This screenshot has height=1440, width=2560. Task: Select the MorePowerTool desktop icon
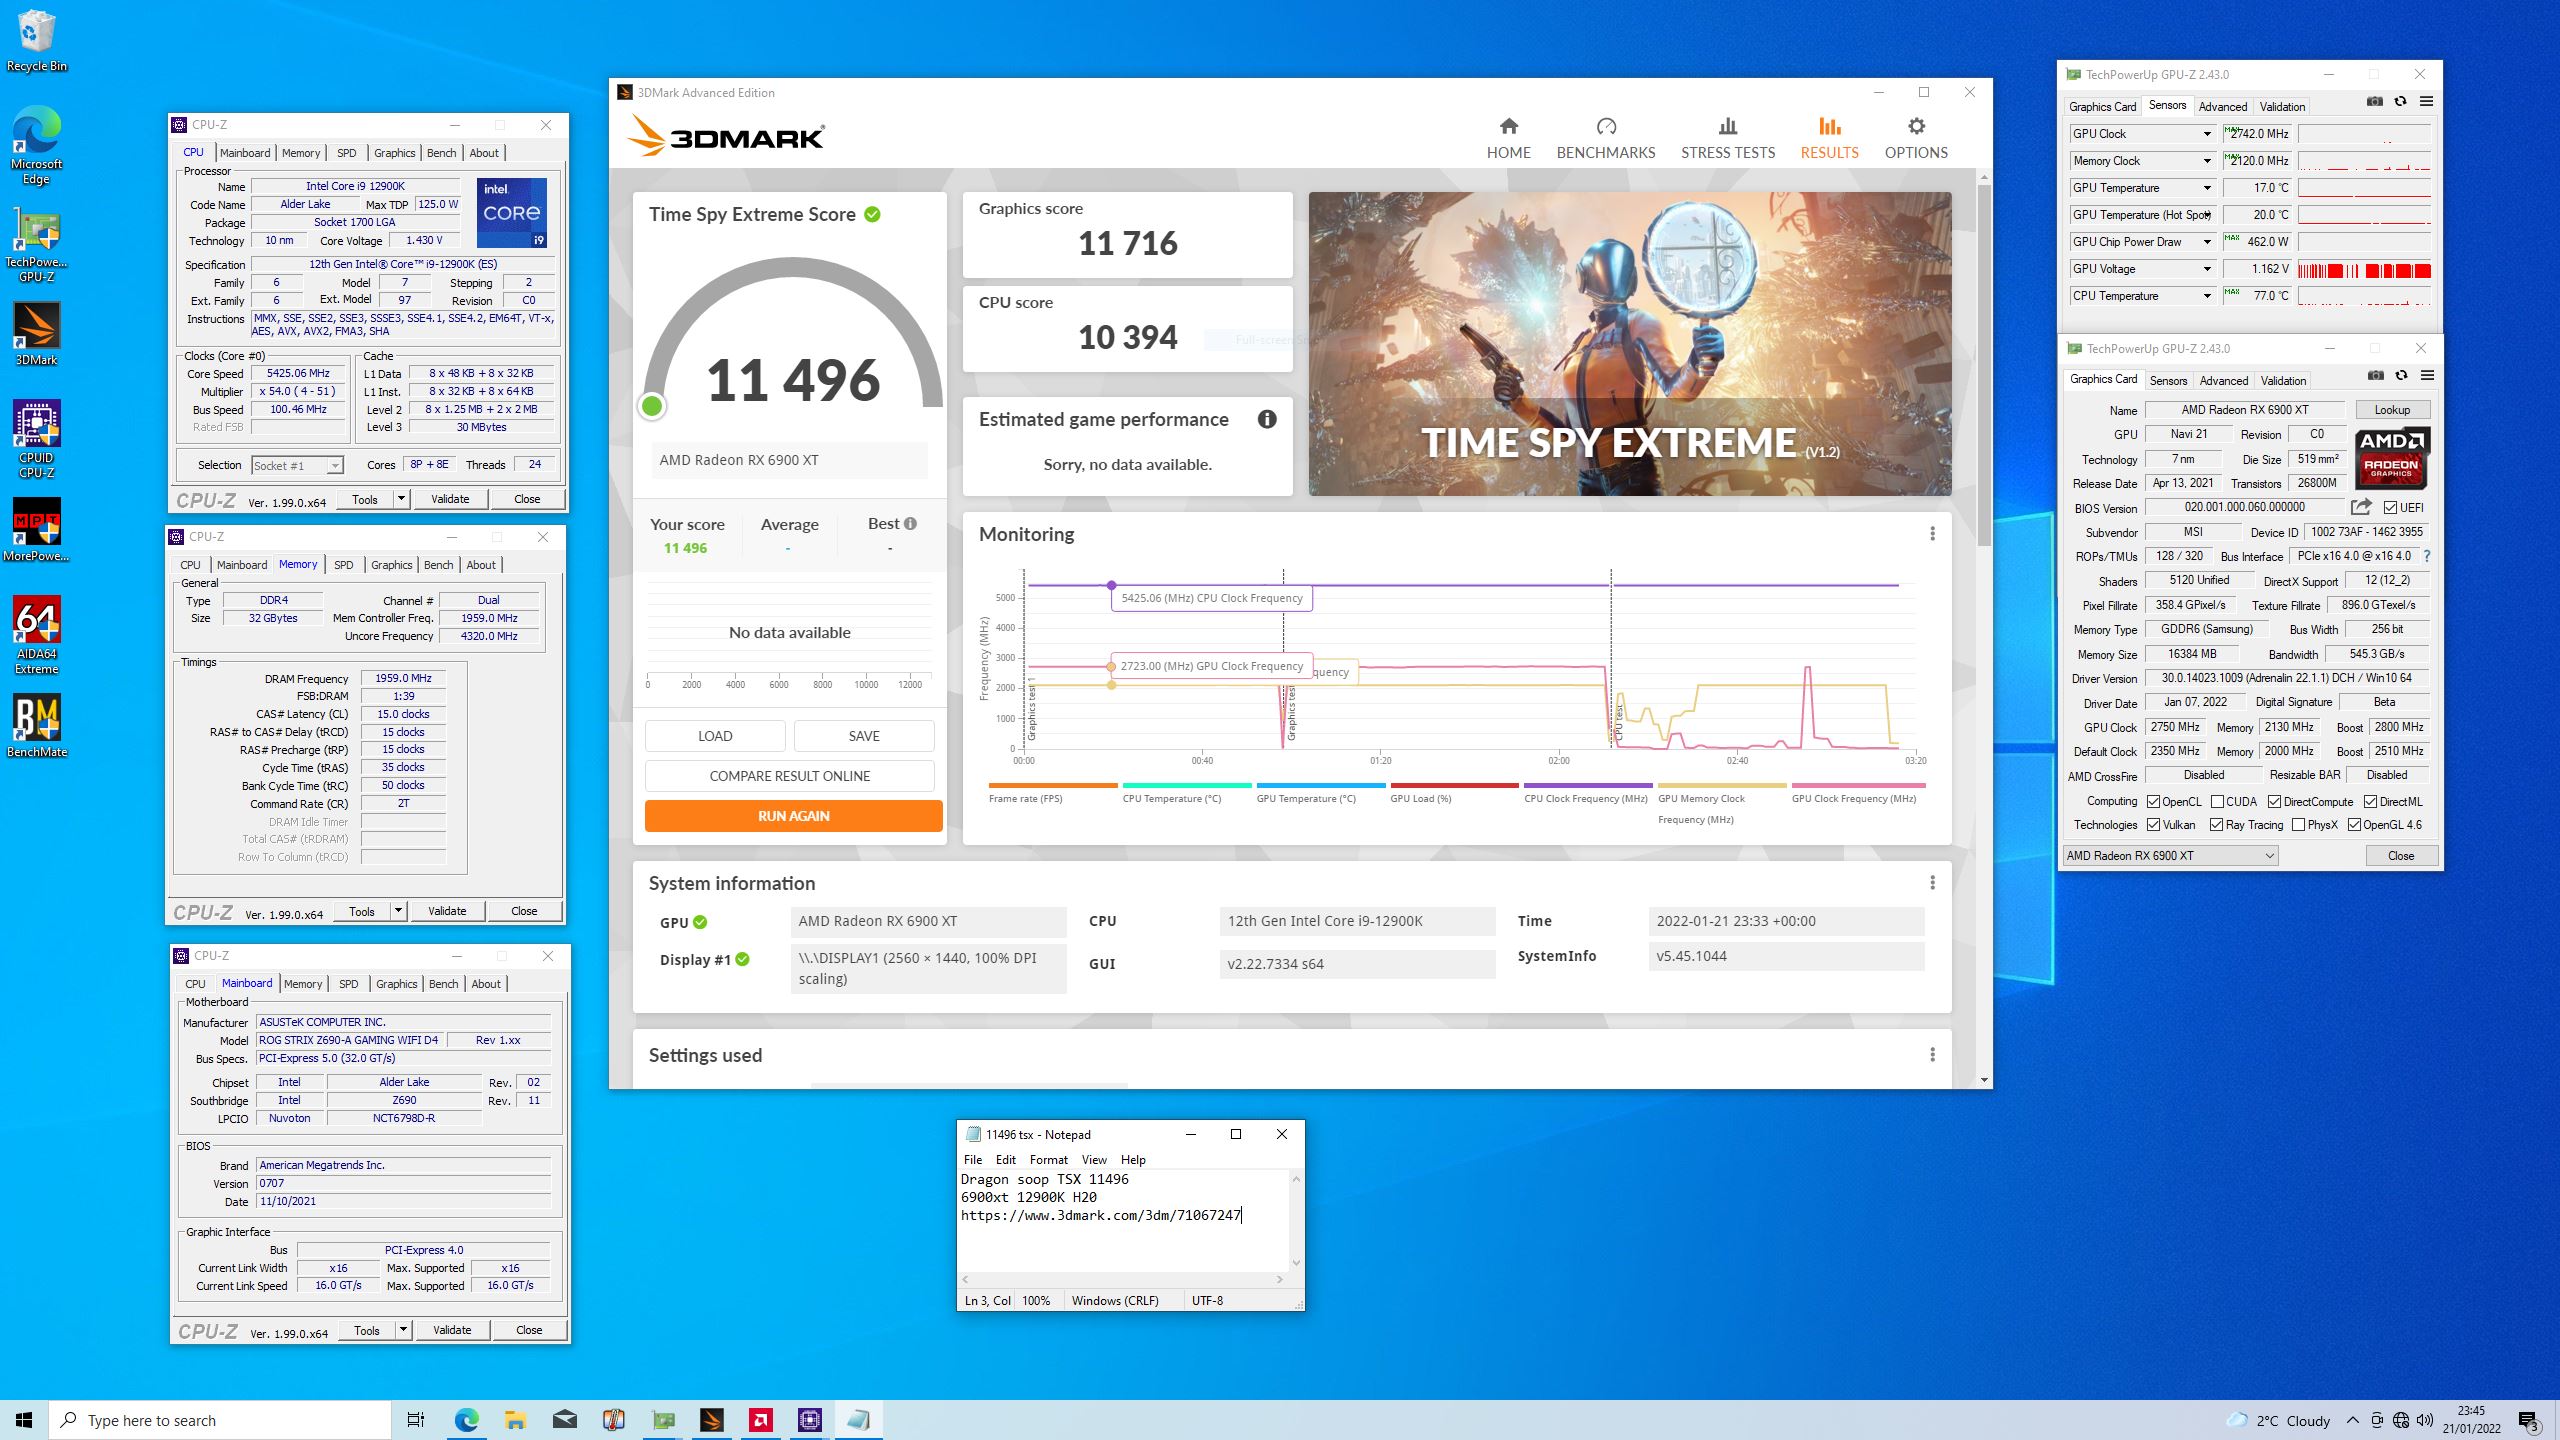[x=36, y=530]
